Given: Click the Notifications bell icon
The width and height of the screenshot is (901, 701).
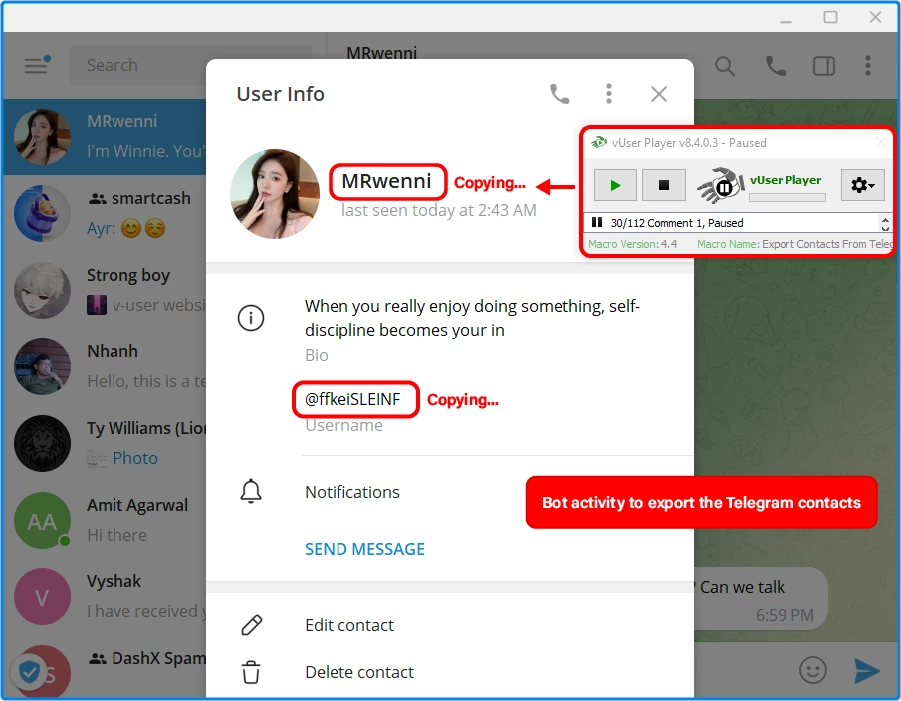Looking at the screenshot, I should click(251, 492).
